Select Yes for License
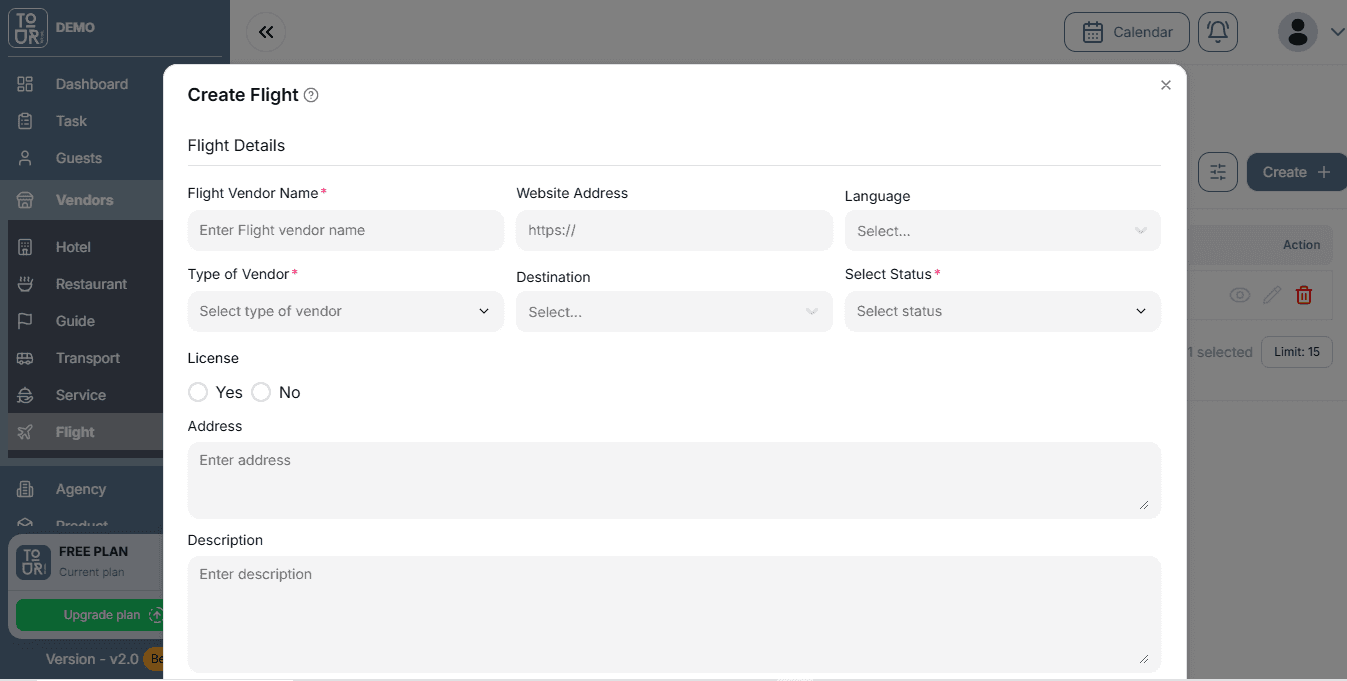The image size is (1347, 681). [x=198, y=392]
